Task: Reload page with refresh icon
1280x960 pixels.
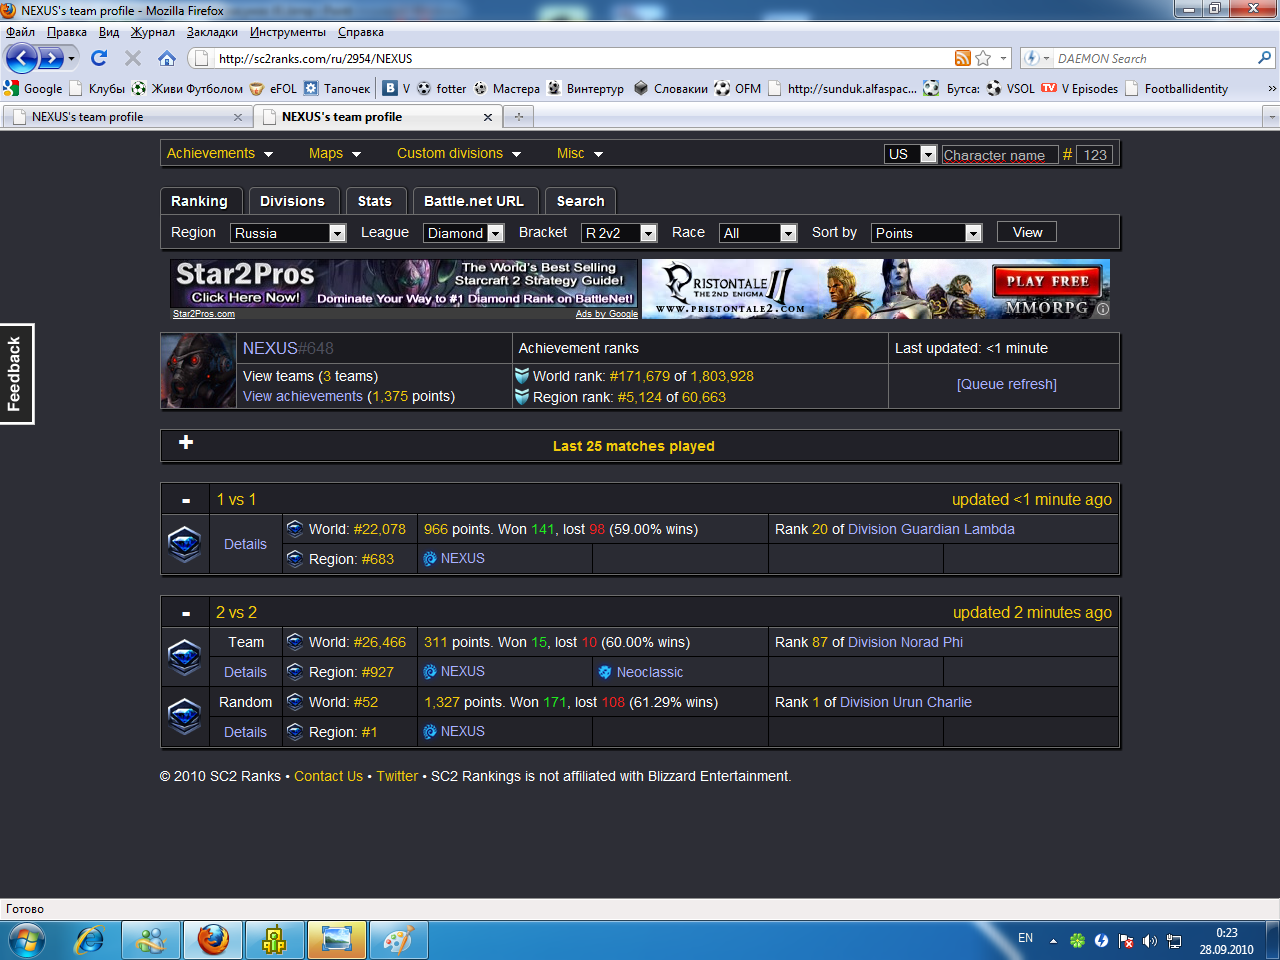Action: point(99,58)
